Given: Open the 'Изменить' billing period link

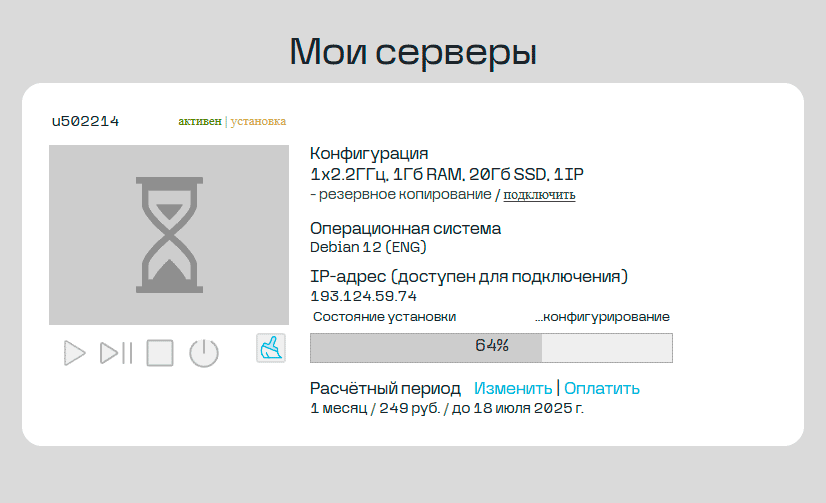Looking at the screenshot, I should 513,389.
